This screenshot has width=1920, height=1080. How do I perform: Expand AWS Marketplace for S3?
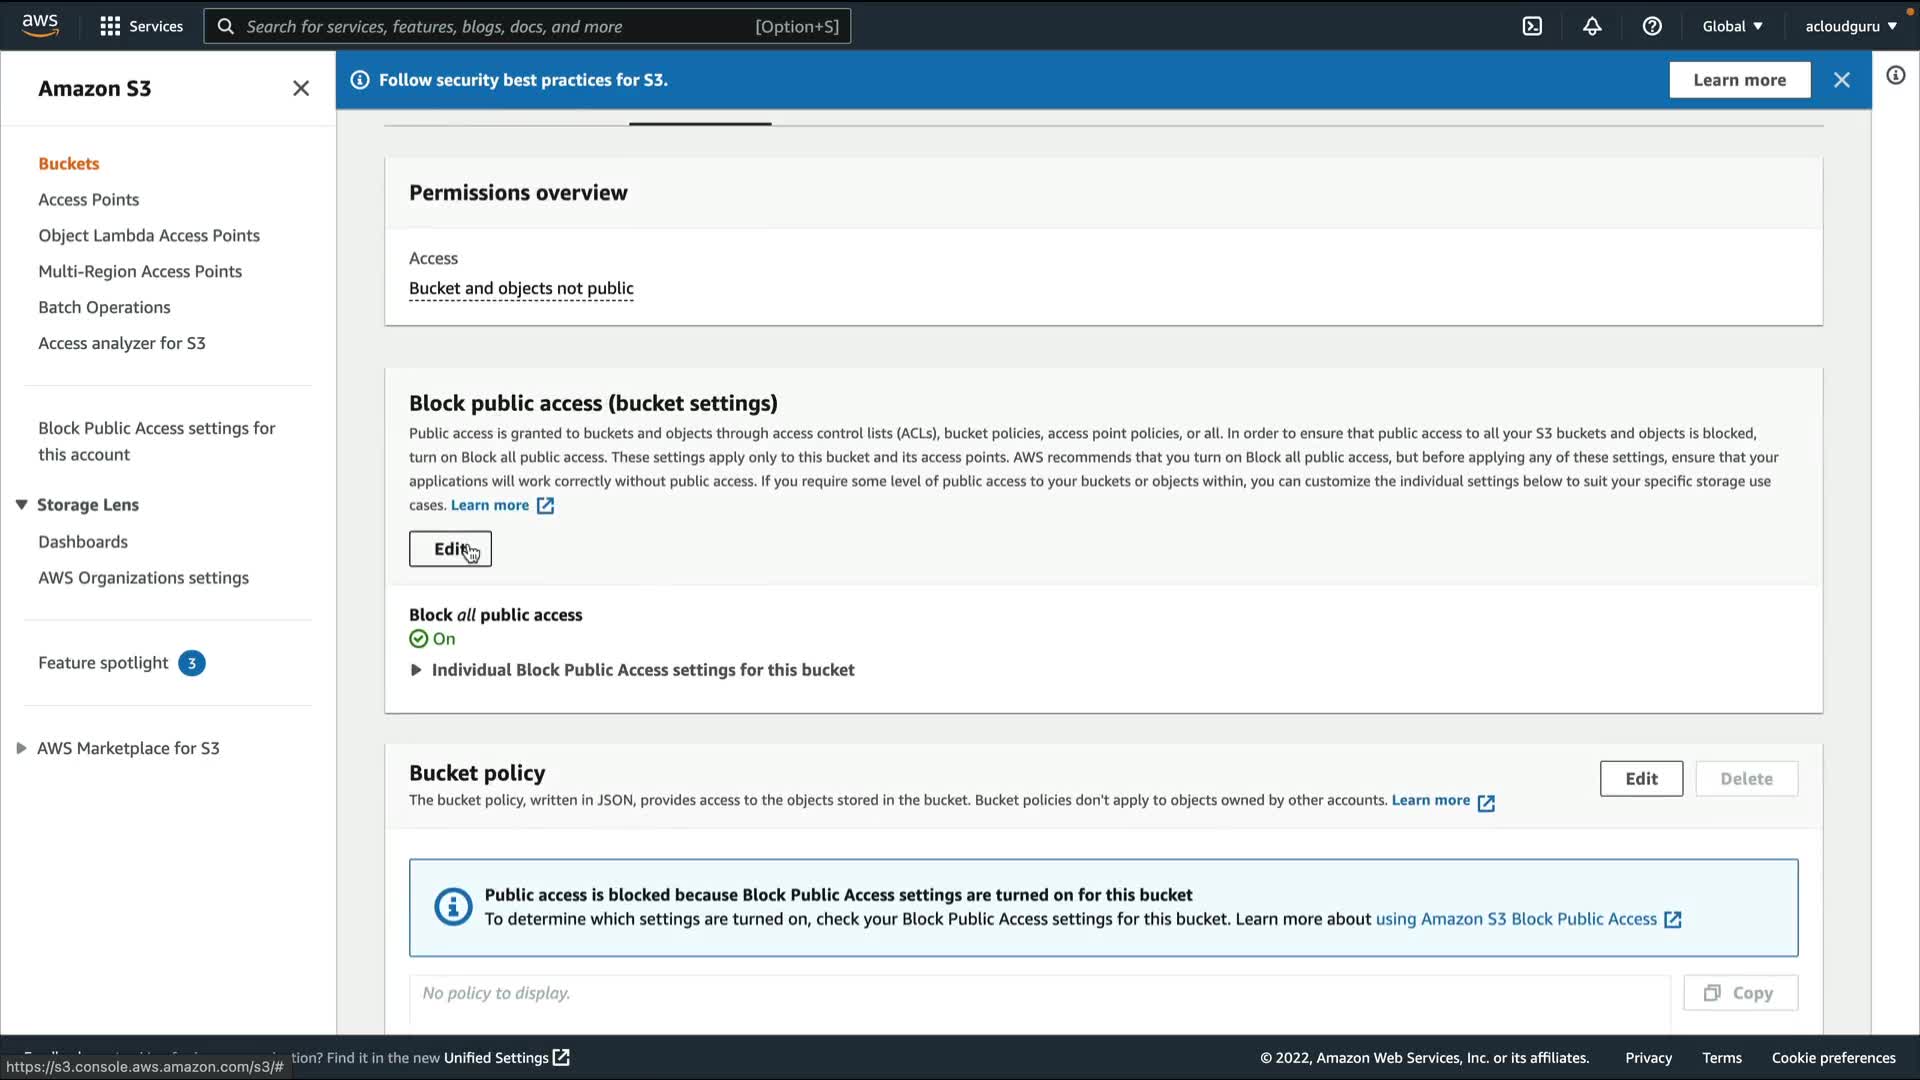[21, 748]
